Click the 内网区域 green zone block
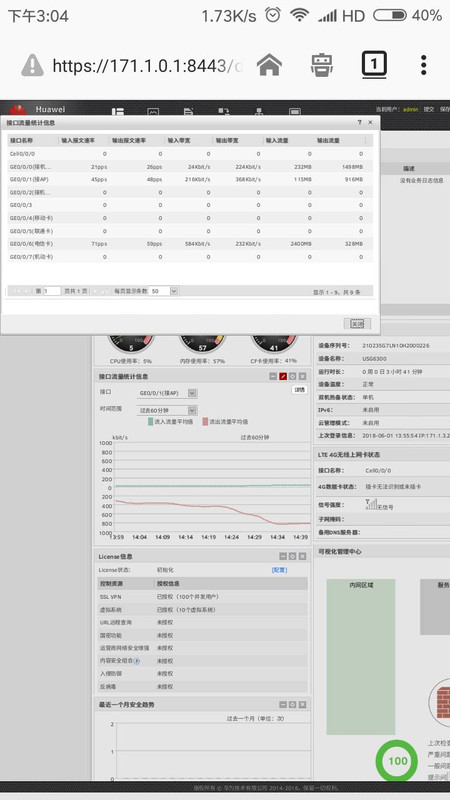The width and height of the screenshot is (450, 800). (361, 657)
